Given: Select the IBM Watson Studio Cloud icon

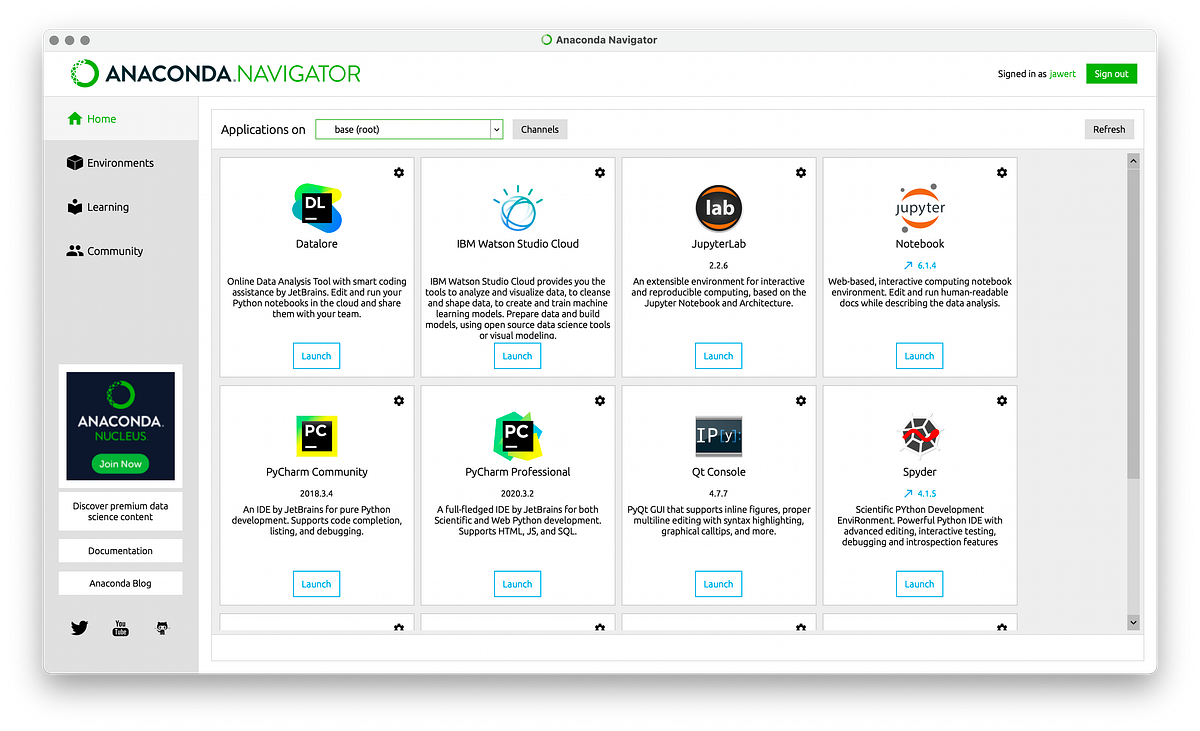Looking at the screenshot, I should [x=517, y=207].
